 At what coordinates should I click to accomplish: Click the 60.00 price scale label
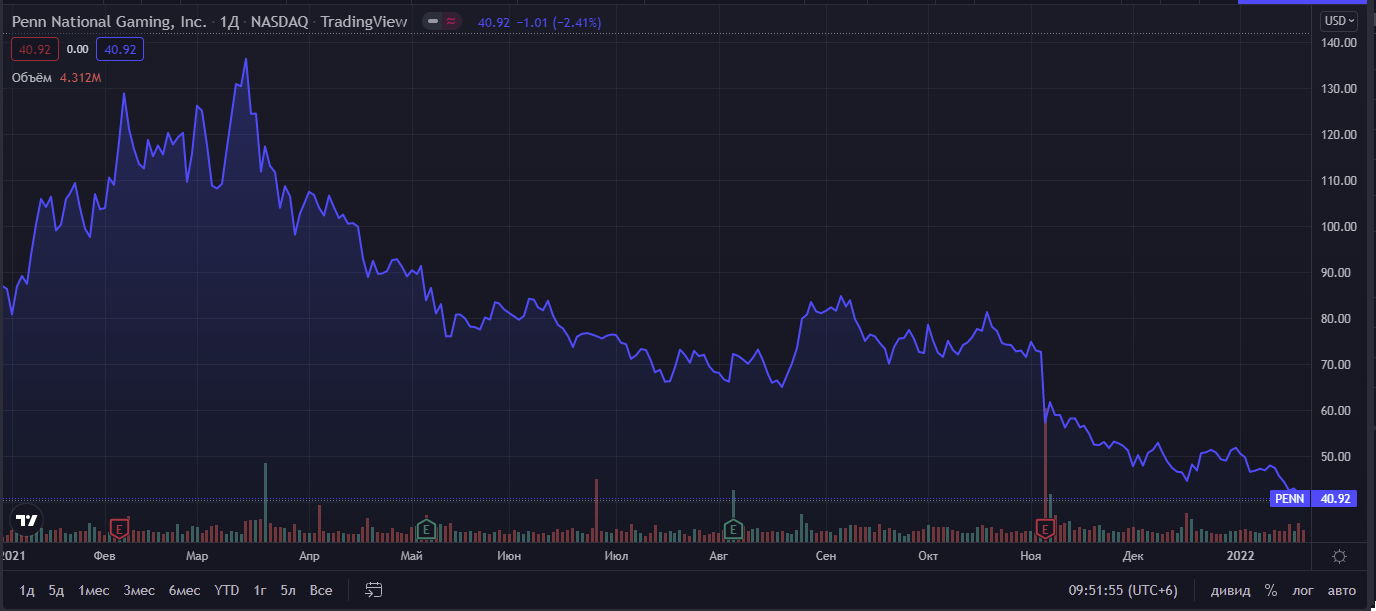pos(1338,411)
